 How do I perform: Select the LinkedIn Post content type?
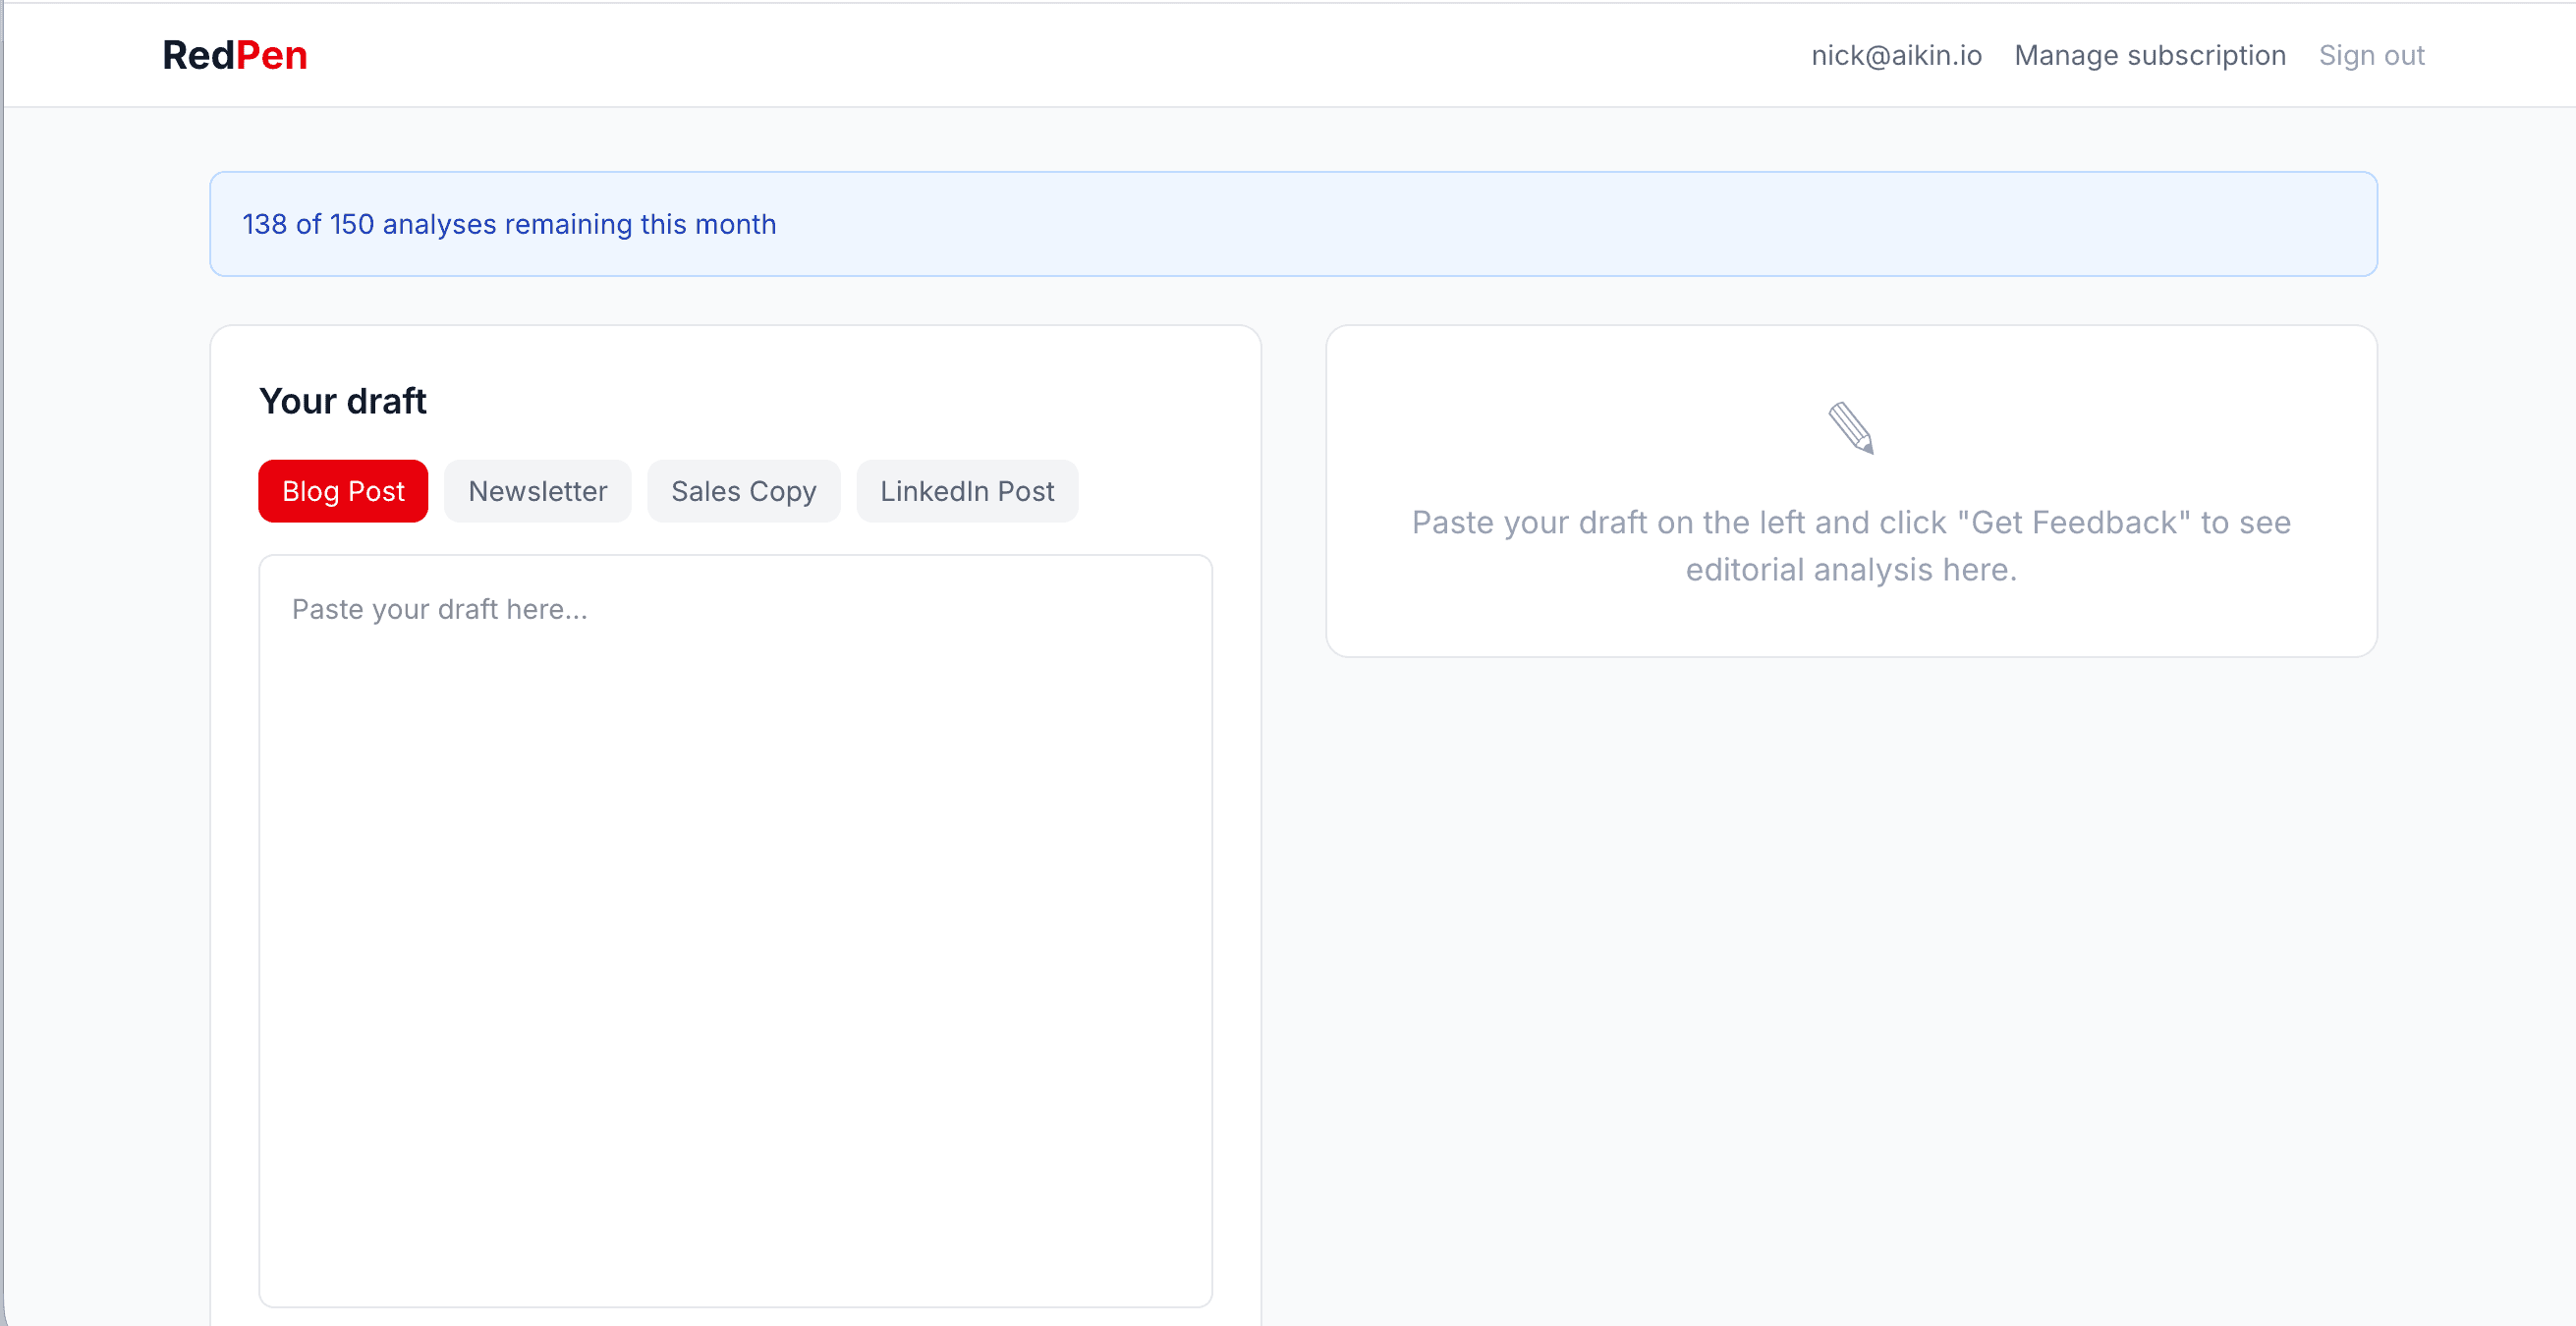tap(966, 491)
